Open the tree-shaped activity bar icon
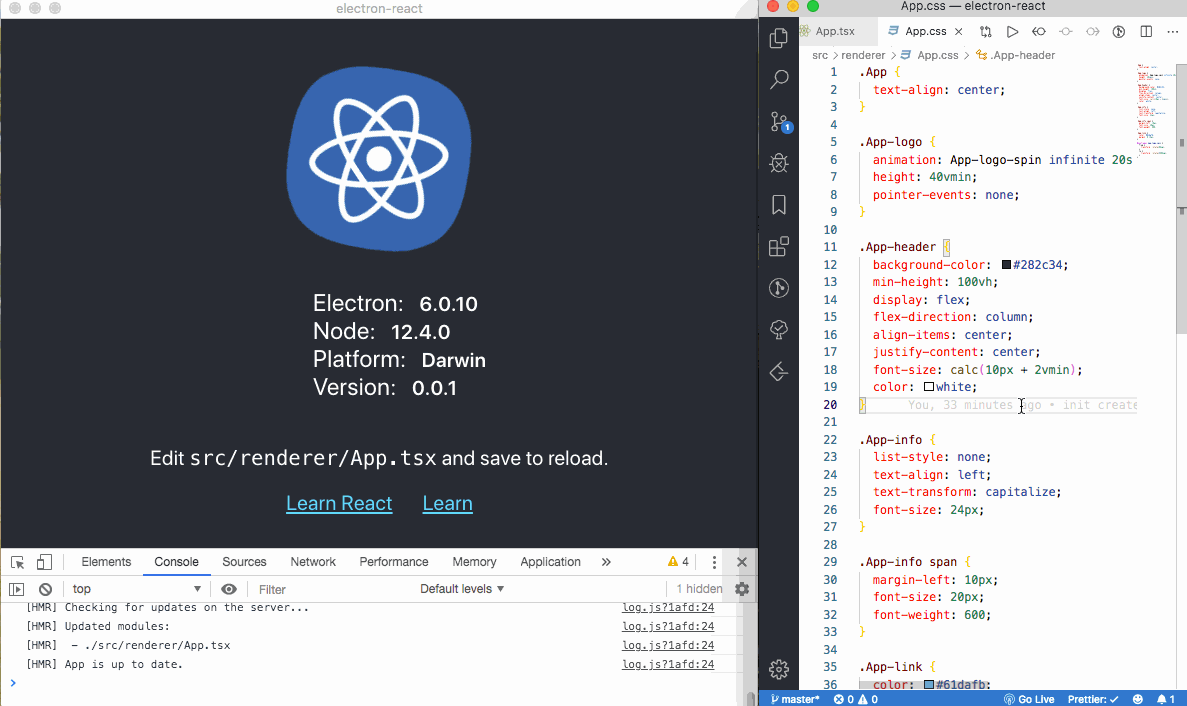The width and height of the screenshot is (1187, 706). [778, 329]
